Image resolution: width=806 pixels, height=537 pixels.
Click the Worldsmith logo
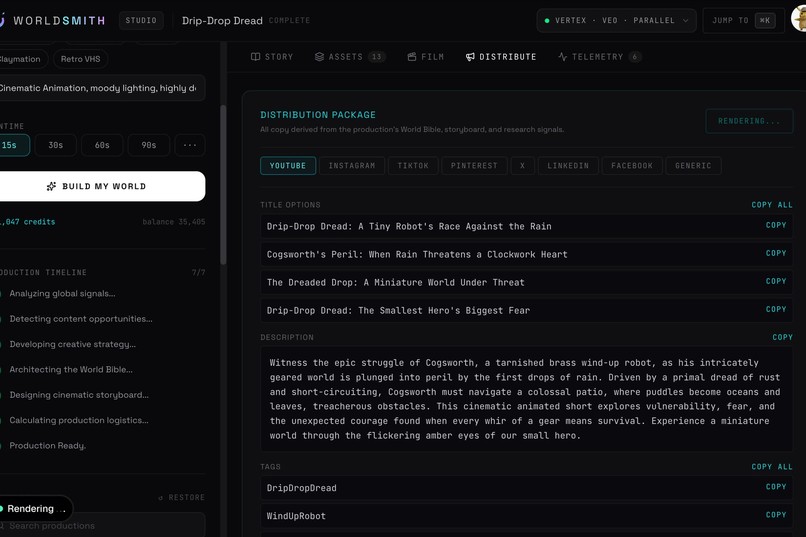52,21
